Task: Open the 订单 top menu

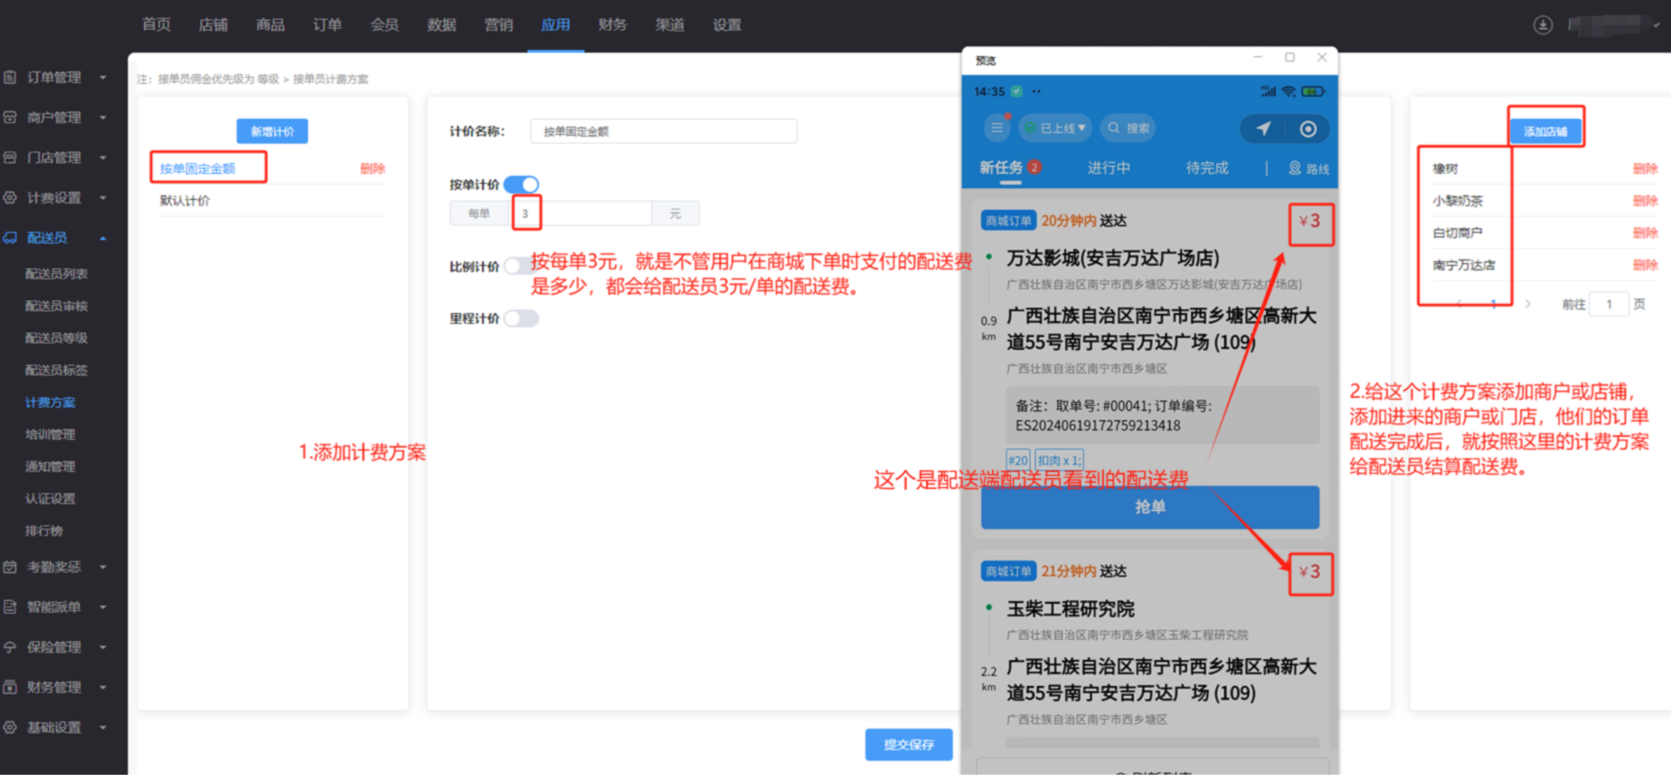Action: [327, 25]
